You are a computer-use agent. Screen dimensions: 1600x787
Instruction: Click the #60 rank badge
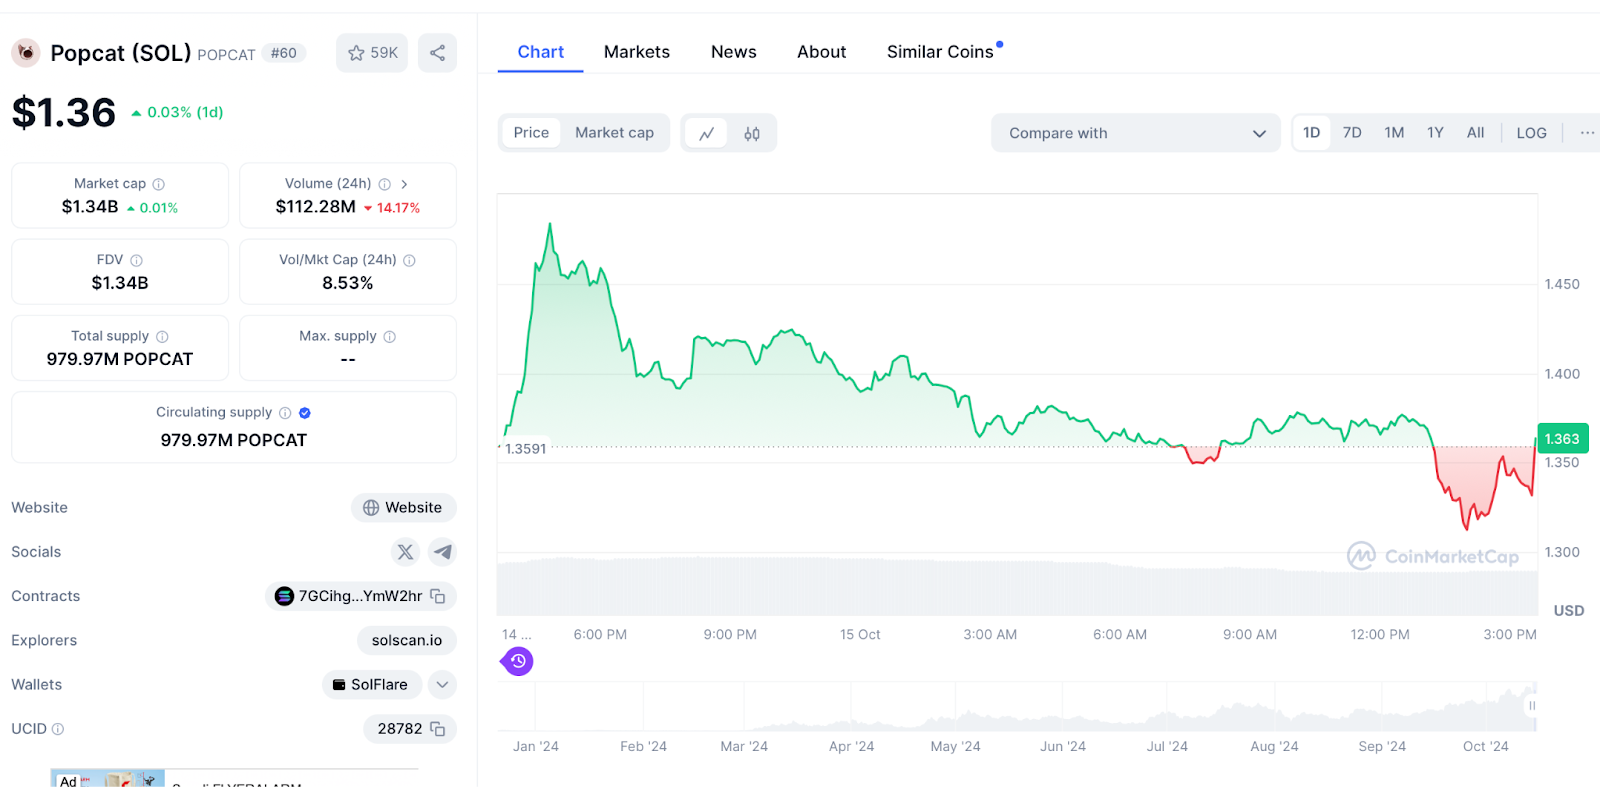(x=284, y=53)
